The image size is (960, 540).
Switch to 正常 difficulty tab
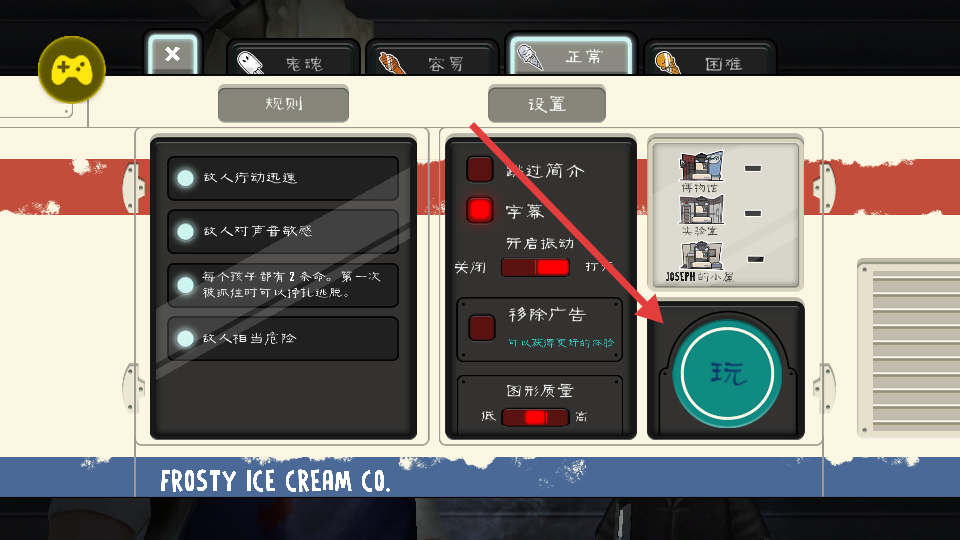point(571,56)
